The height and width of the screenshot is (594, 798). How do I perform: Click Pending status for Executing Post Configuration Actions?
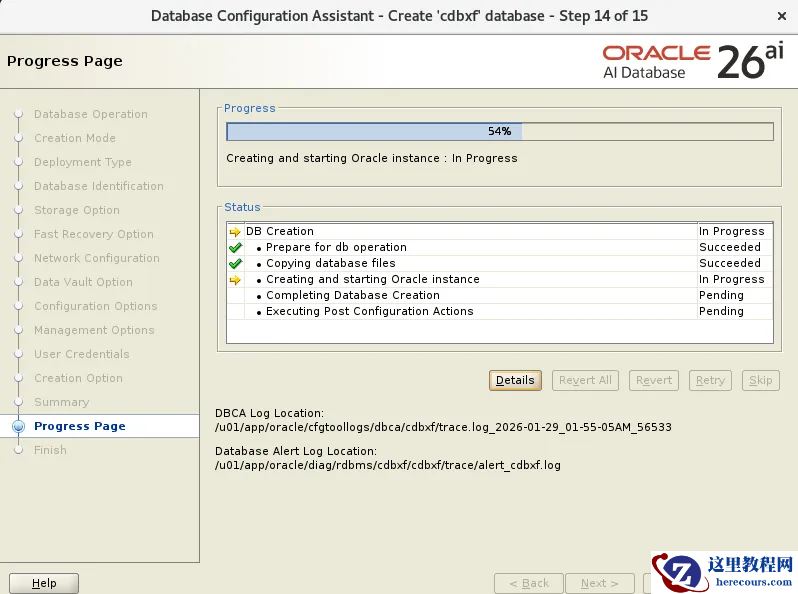721,311
